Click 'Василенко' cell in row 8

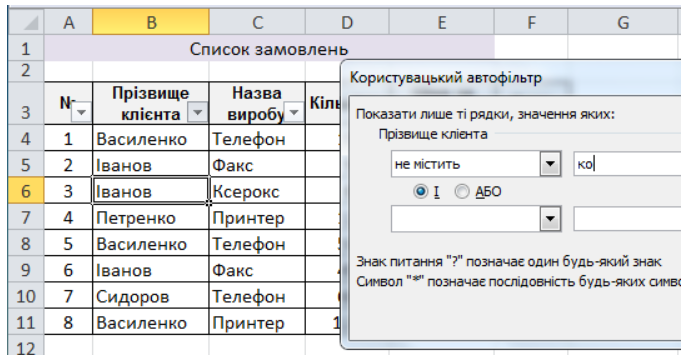151,244
